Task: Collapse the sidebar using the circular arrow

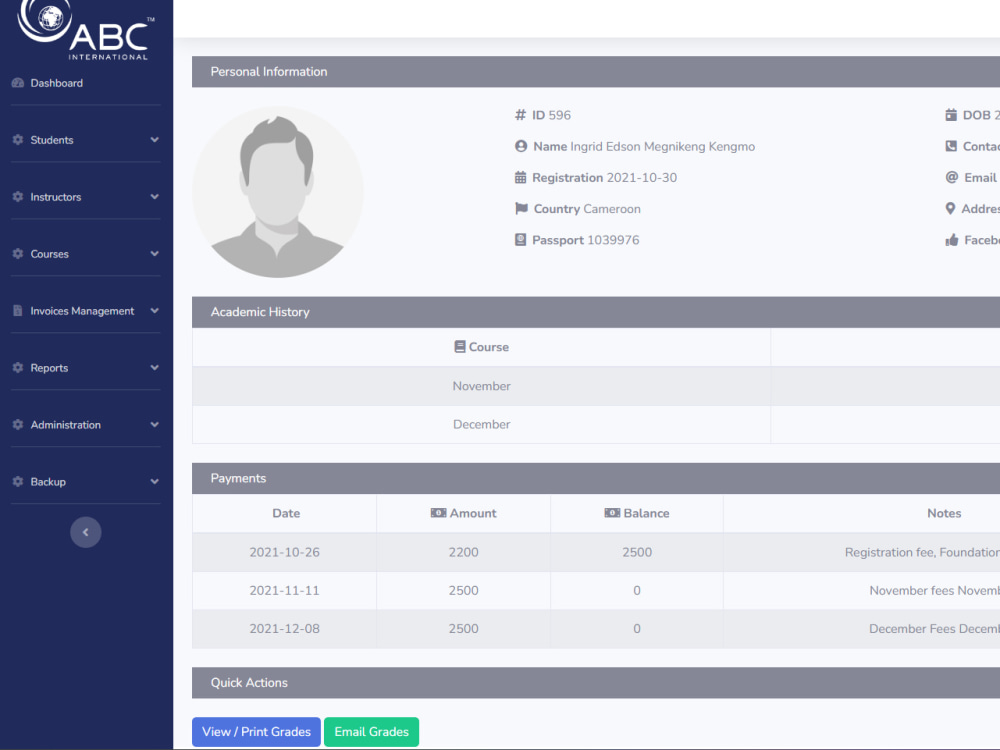Action: 86,532
